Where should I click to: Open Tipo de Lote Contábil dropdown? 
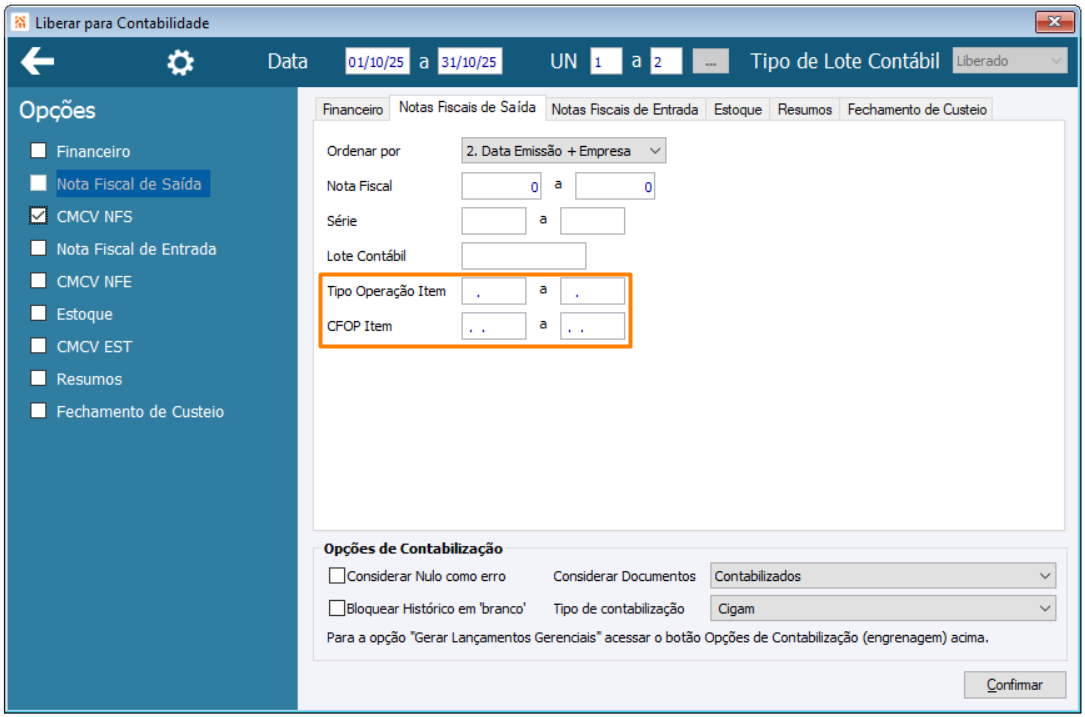tap(1010, 61)
